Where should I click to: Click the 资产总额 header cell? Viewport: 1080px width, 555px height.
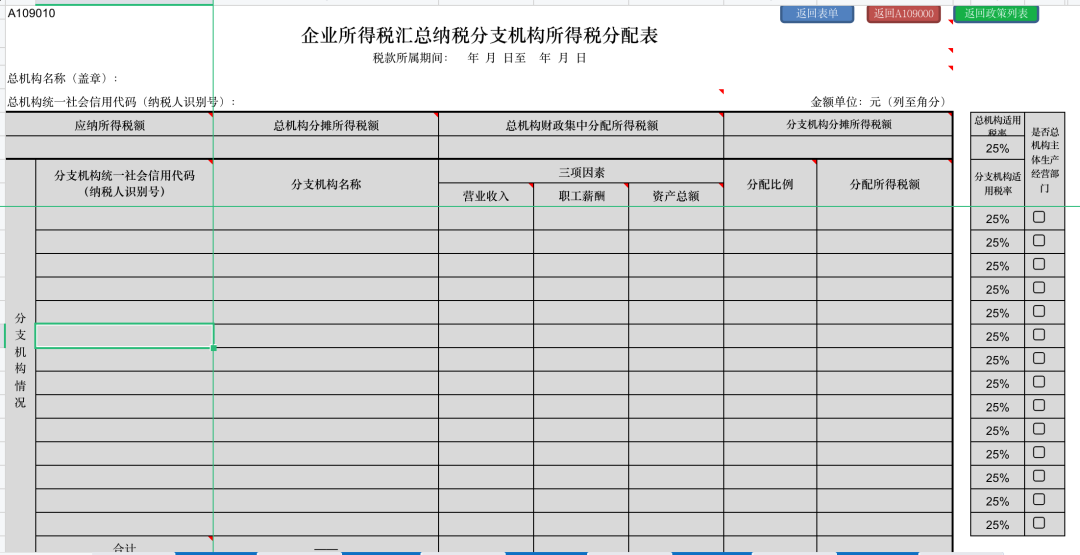pos(675,196)
